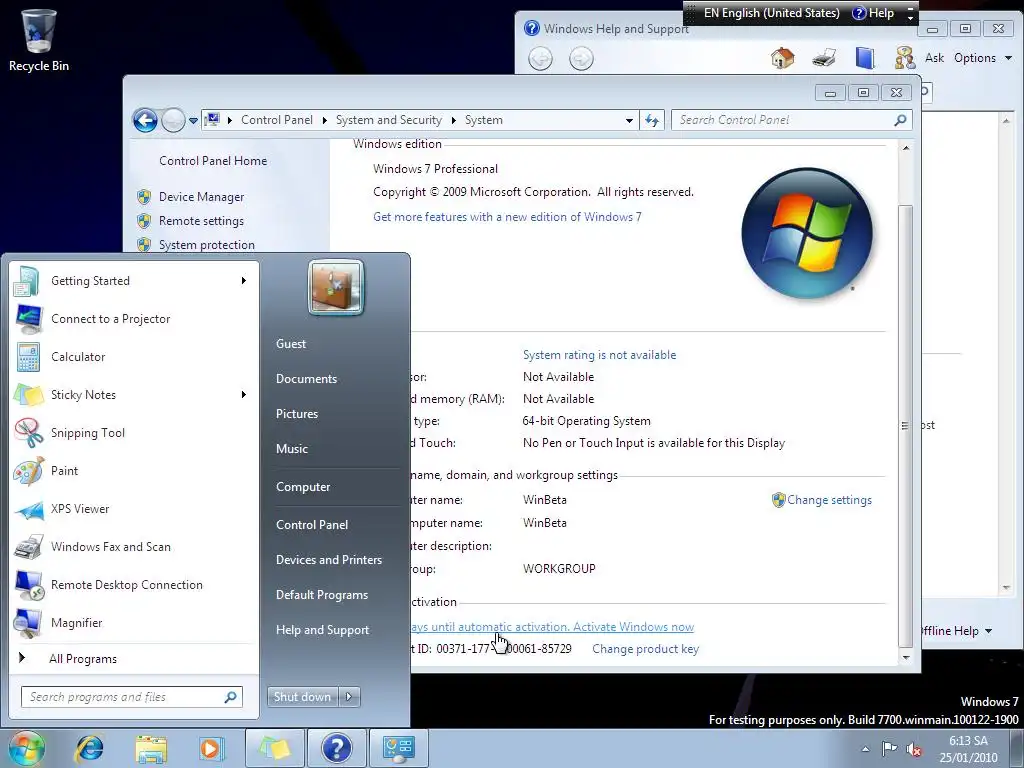Open the Recycle Bin desktop icon

coord(39,39)
